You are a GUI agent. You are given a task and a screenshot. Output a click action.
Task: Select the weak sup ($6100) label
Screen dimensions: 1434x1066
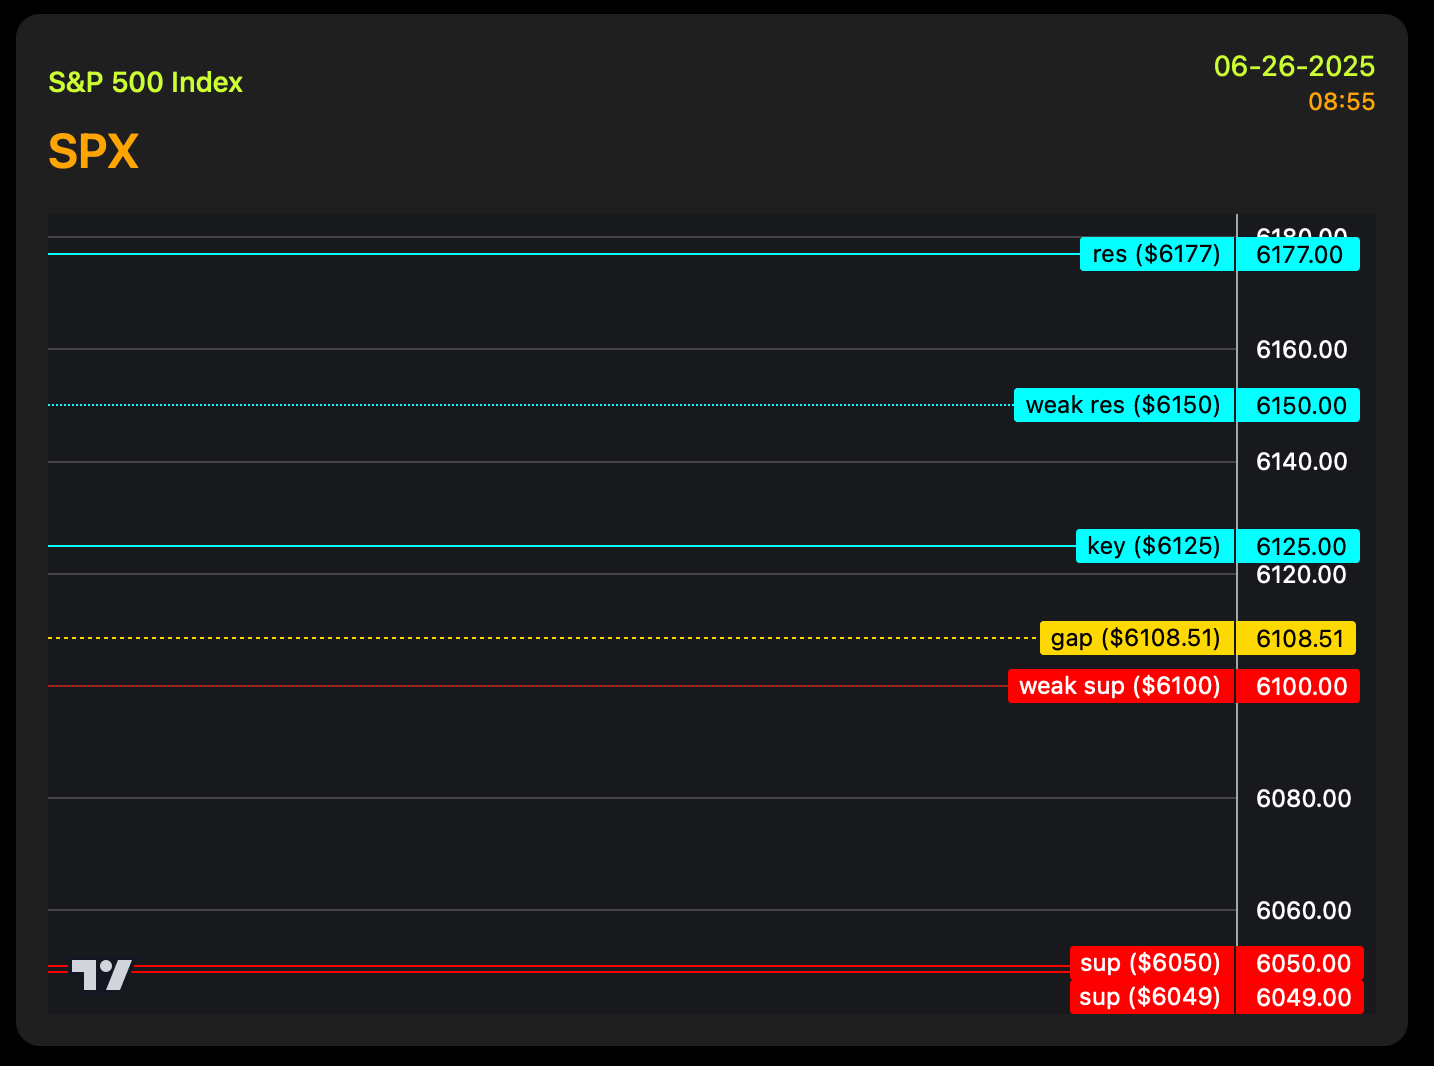click(x=1121, y=686)
